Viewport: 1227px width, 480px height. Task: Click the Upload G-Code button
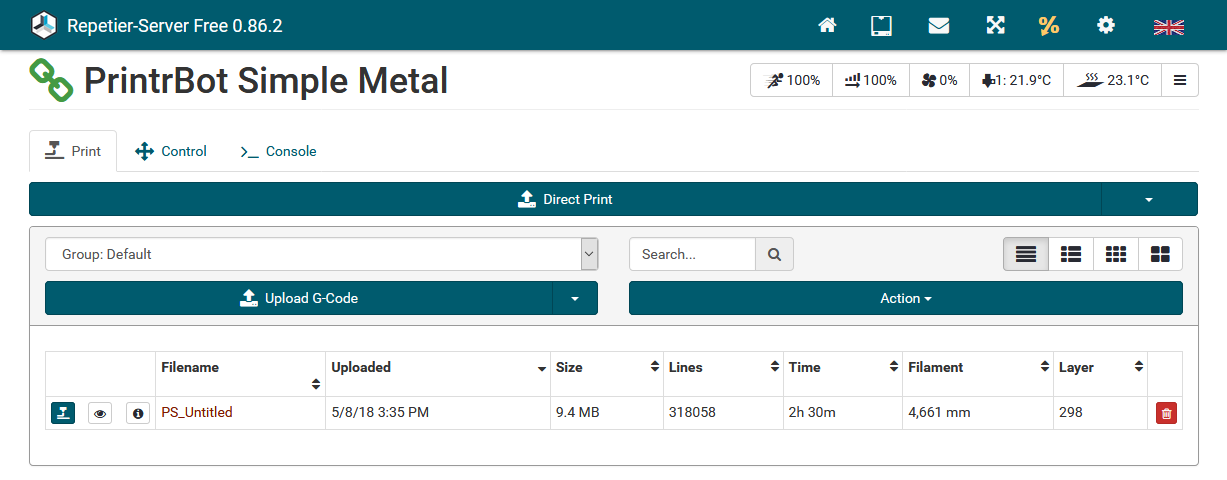[x=299, y=298]
